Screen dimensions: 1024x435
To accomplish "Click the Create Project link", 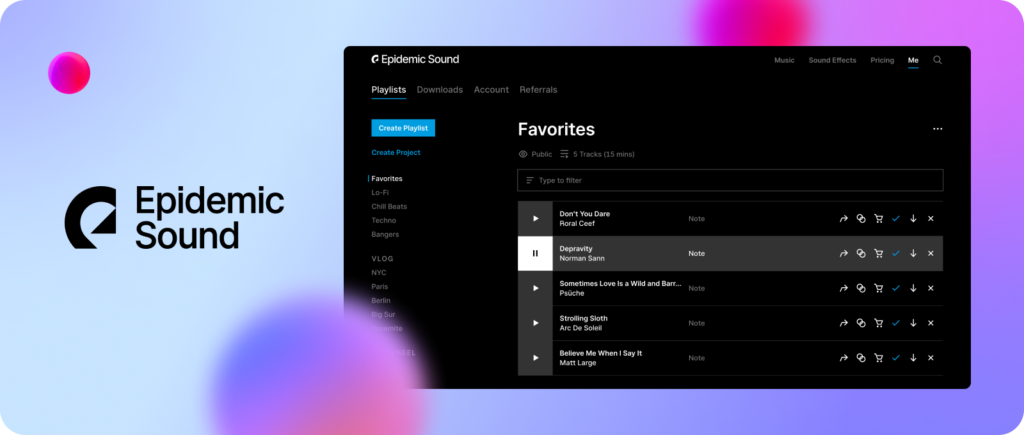I will (x=396, y=153).
